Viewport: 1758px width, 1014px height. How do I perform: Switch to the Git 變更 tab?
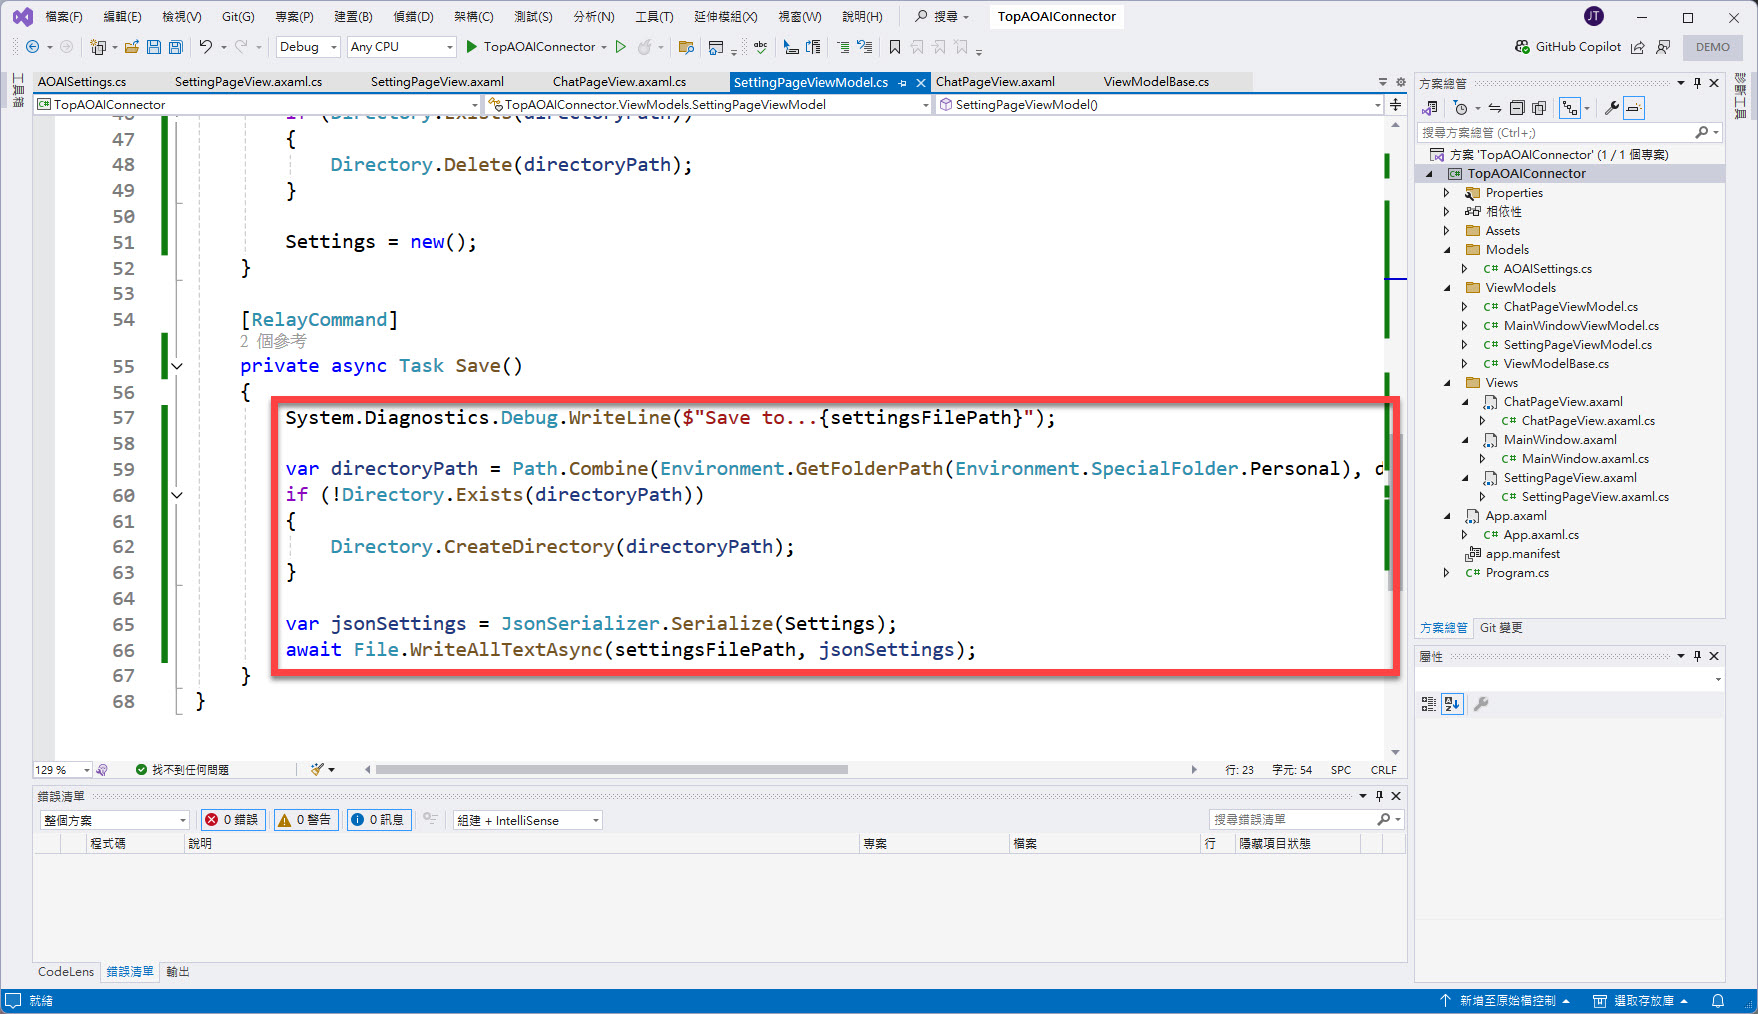1501,628
